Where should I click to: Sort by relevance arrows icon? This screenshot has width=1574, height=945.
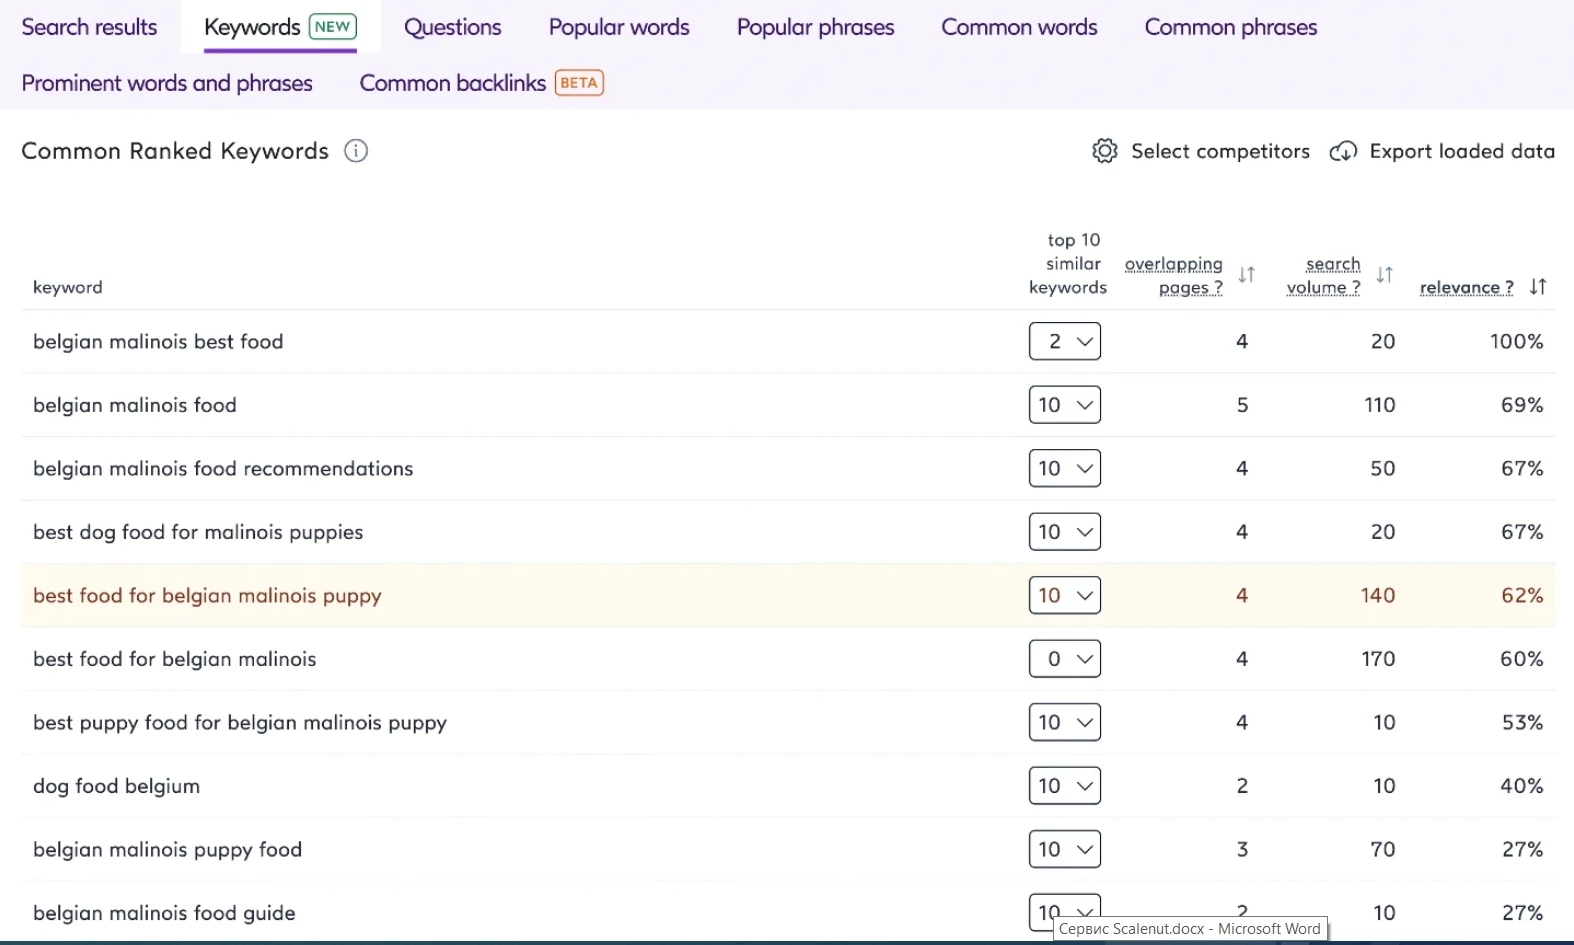click(1538, 287)
